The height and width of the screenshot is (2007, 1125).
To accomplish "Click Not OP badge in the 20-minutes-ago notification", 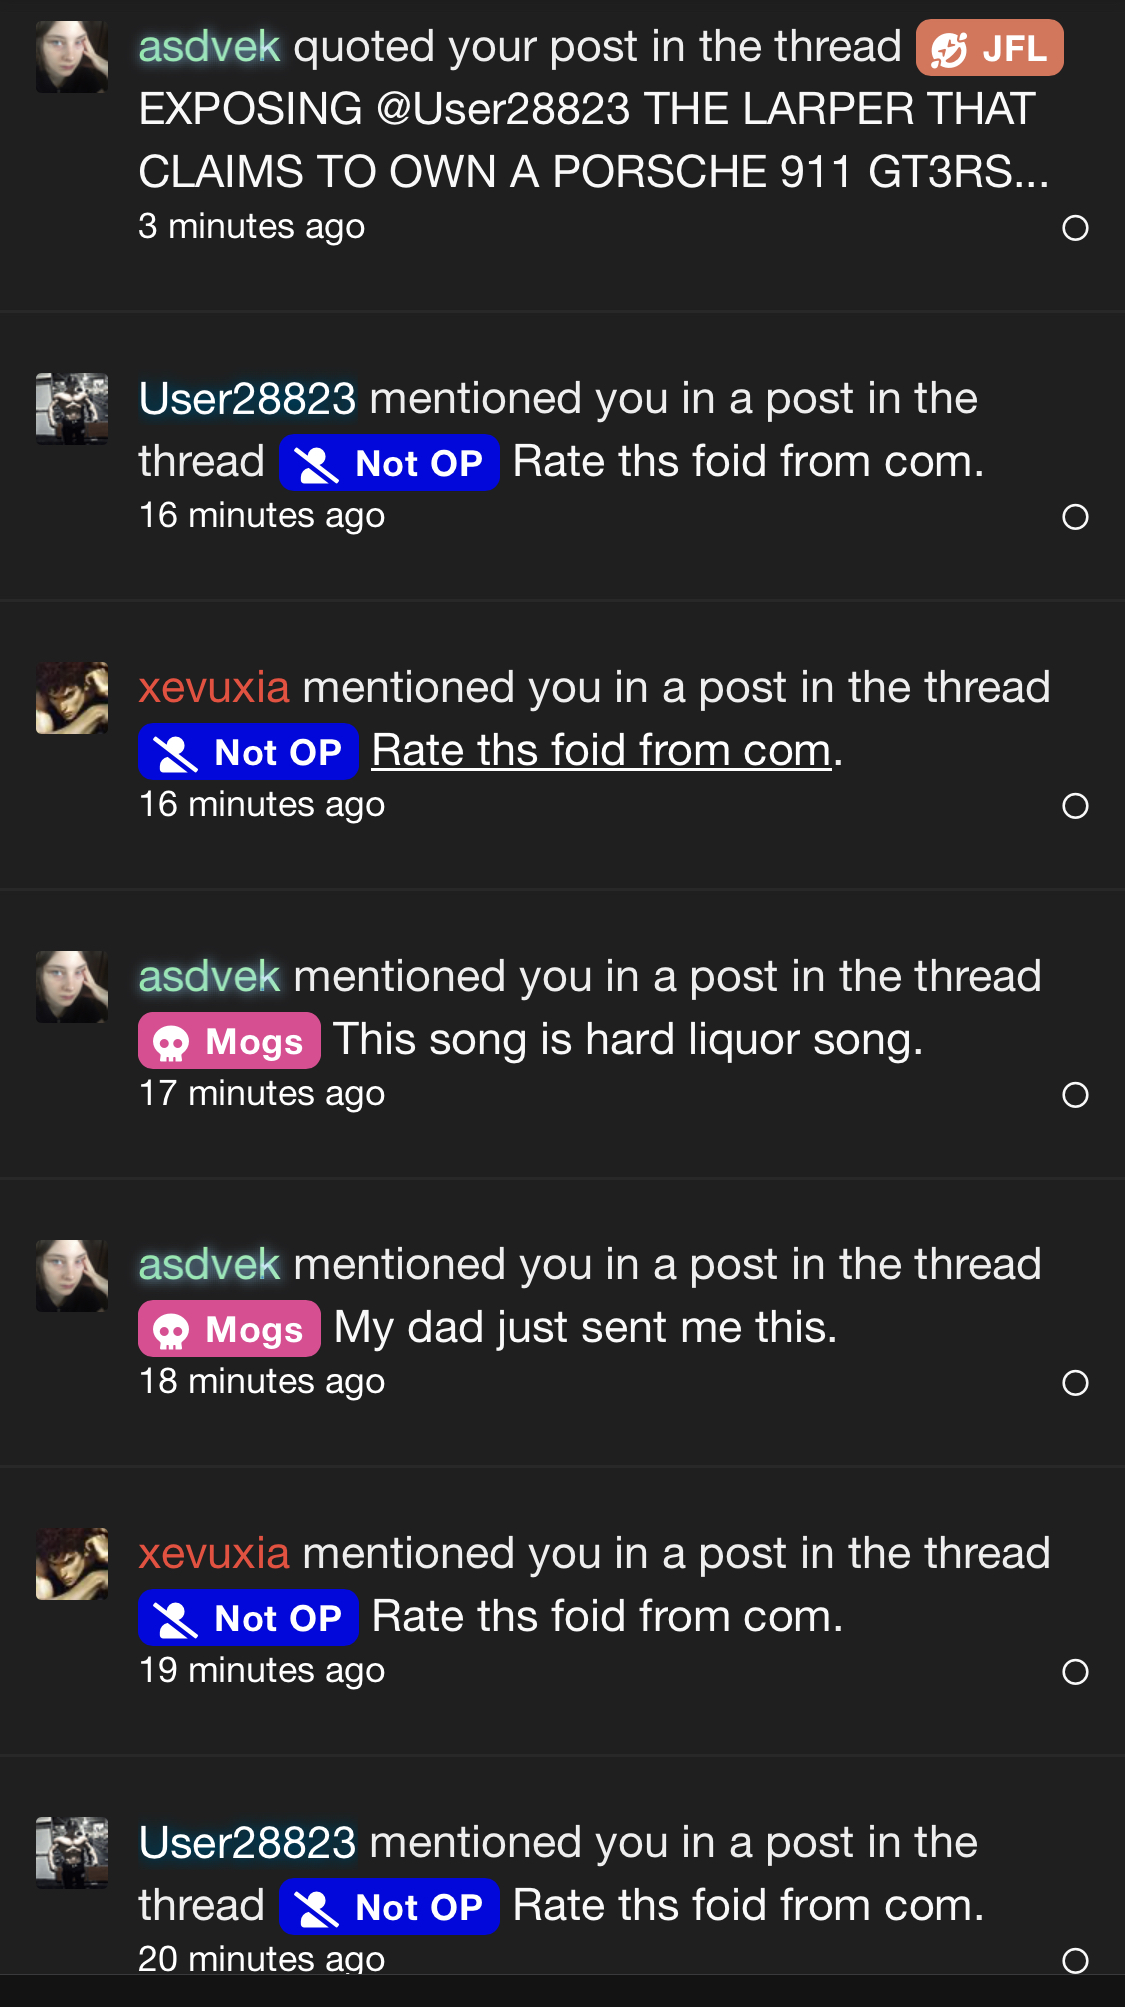I will [x=389, y=1907].
